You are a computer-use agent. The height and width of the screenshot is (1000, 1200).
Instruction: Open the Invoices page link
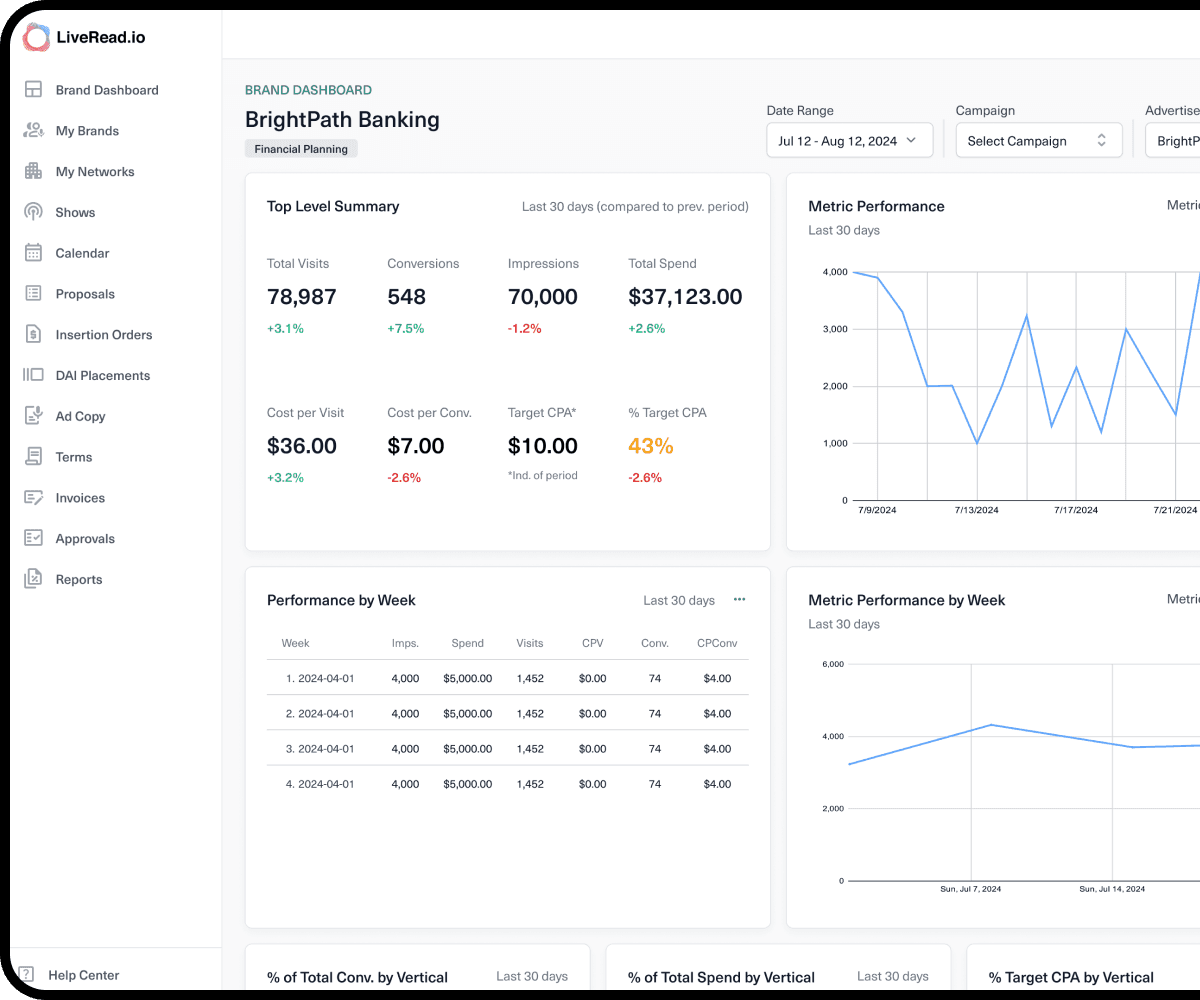[x=80, y=498]
